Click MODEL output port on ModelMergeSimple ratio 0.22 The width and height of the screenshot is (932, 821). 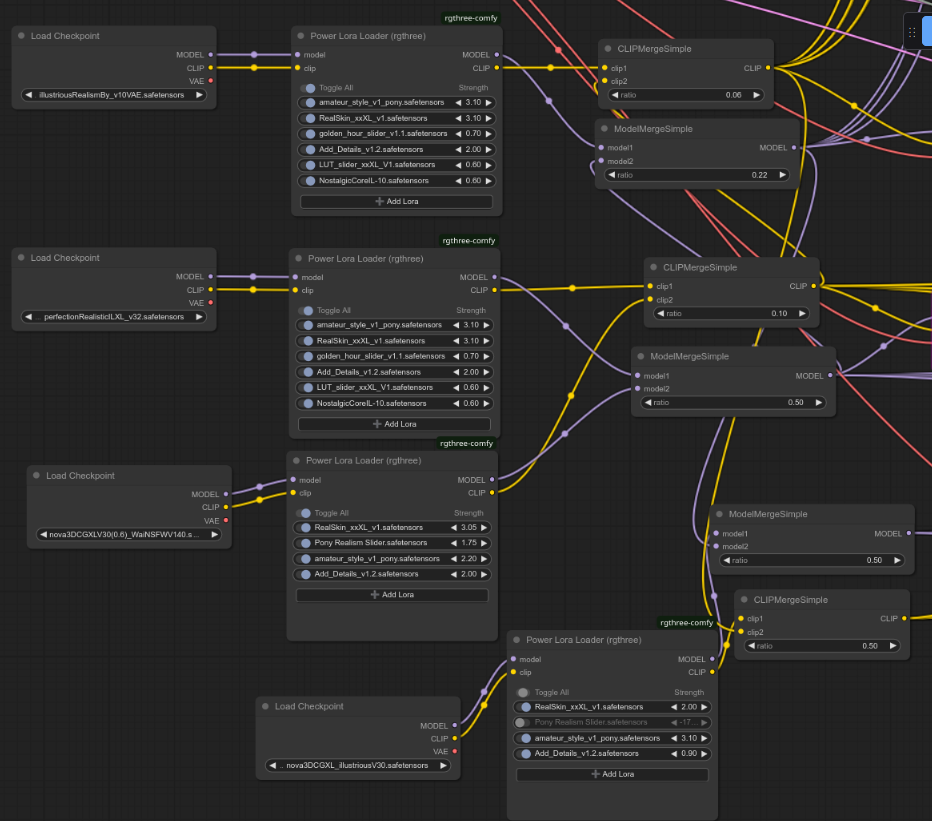pyautogui.click(x=794, y=147)
